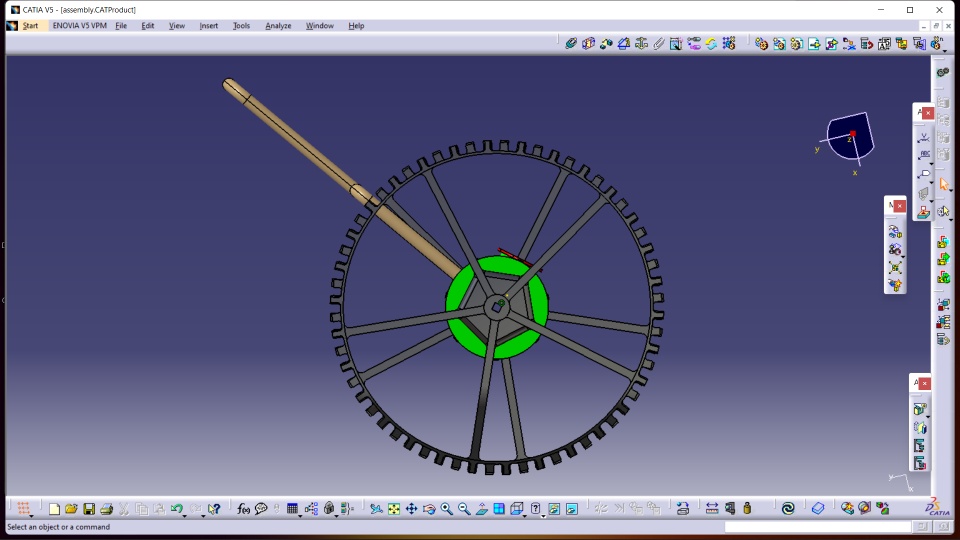Click the Zoom Out magnifier
The height and width of the screenshot is (540, 960).
pyautogui.click(x=464, y=509)
